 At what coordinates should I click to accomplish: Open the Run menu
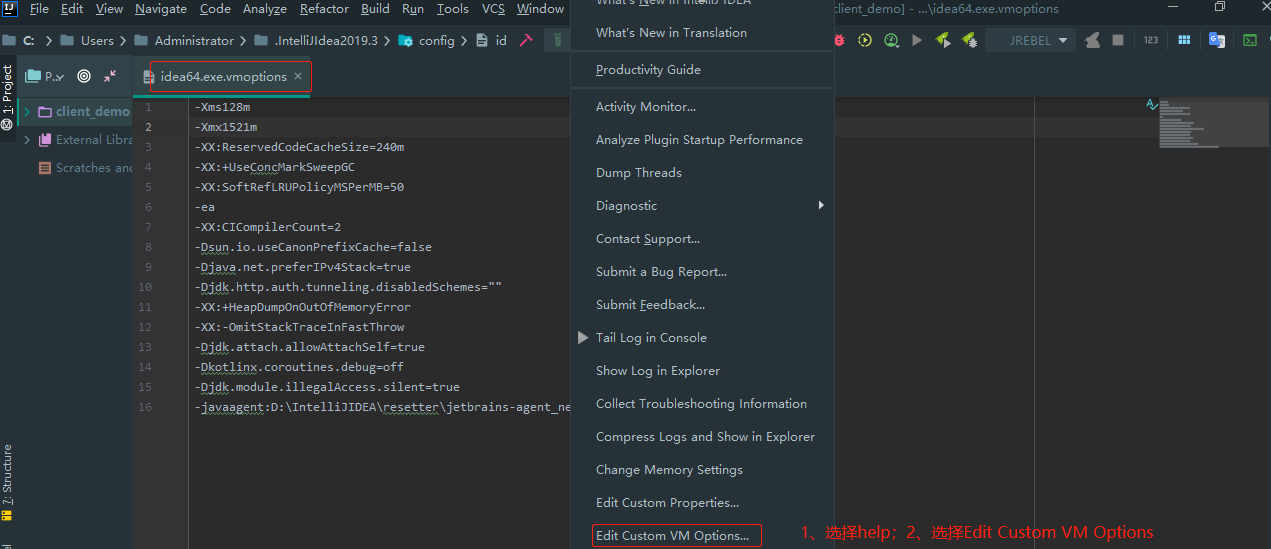coord(413,9)
